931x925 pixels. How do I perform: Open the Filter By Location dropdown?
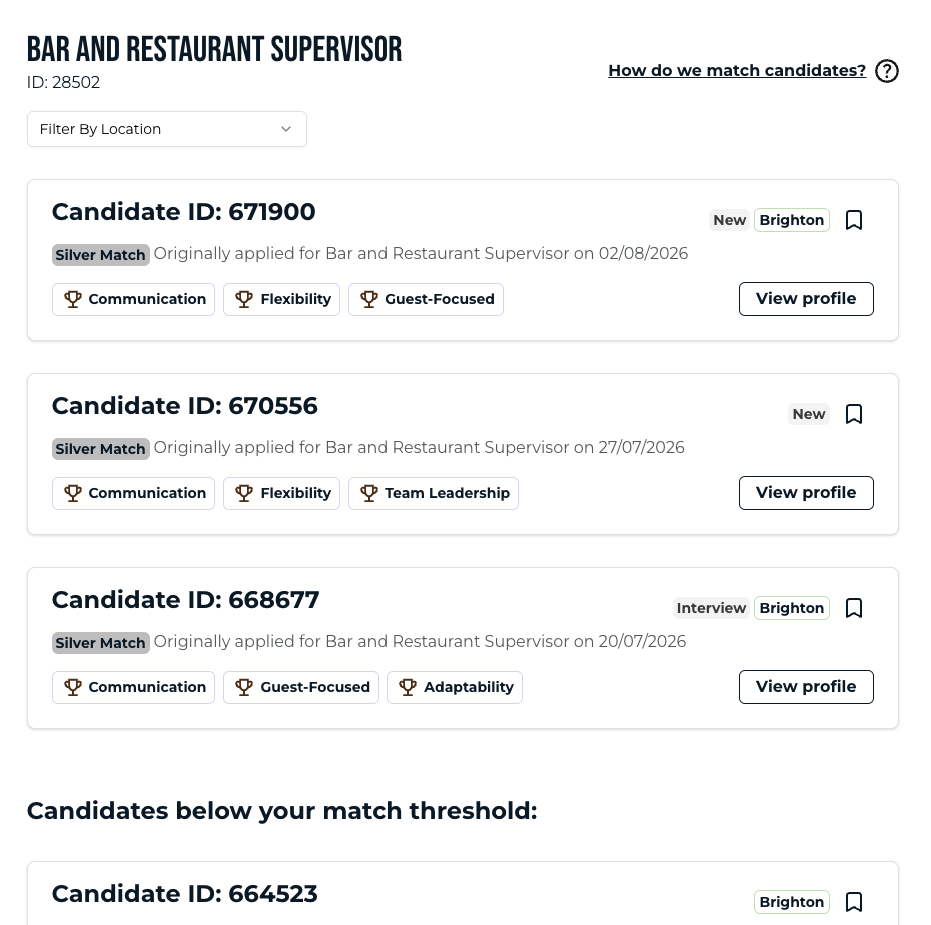click(x=167, y=129)
